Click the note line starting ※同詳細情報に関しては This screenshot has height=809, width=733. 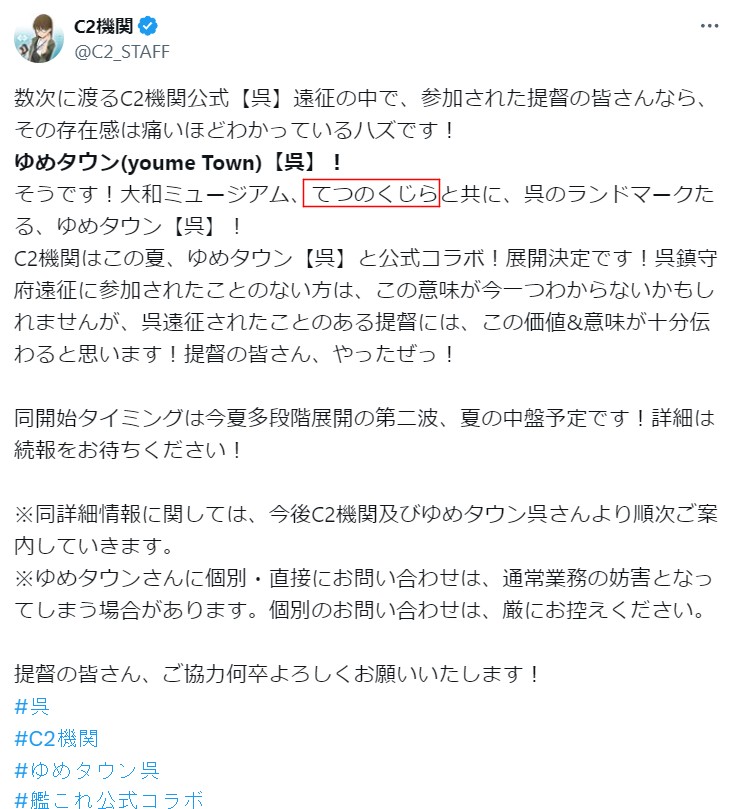coord(366,514)
